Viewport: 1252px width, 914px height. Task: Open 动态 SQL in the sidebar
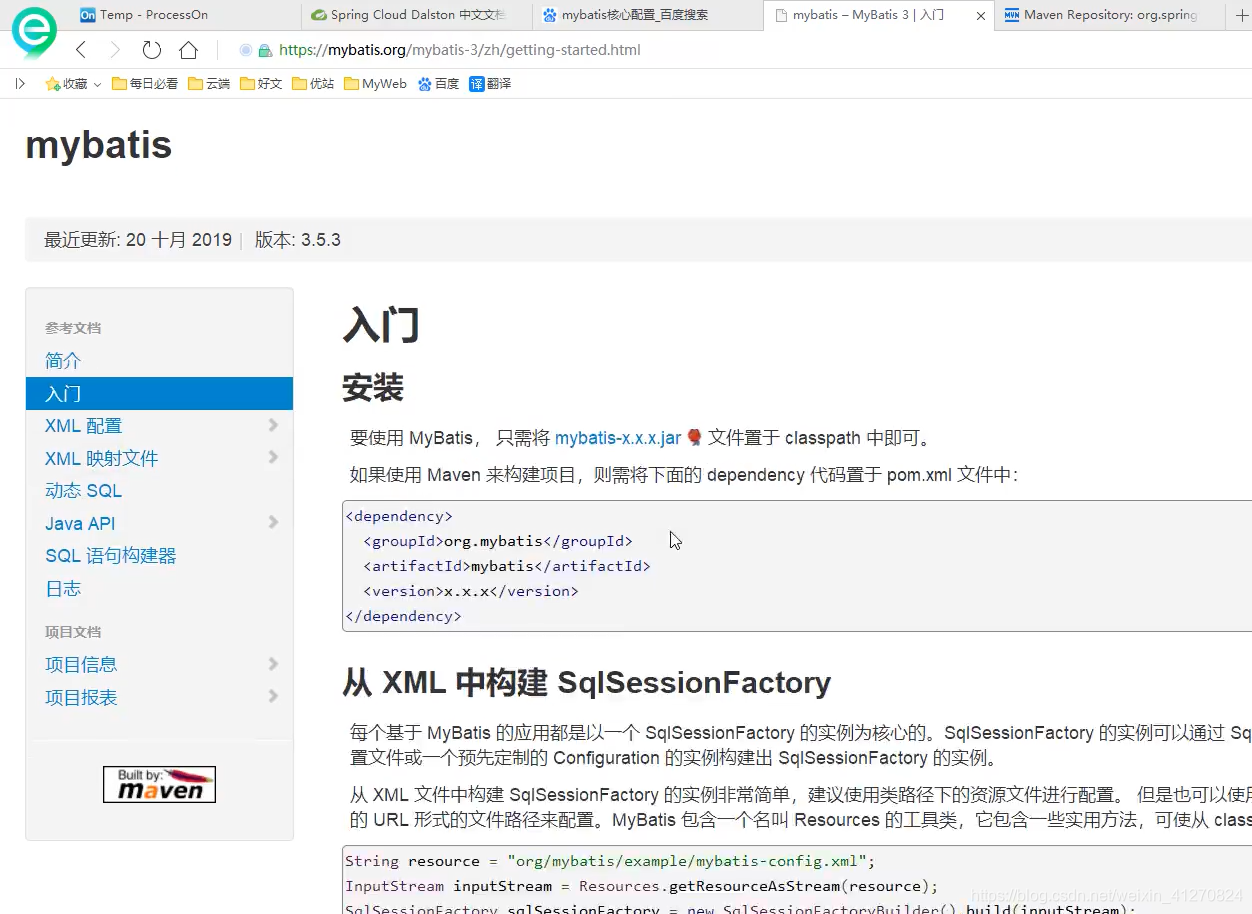(x=83, y=491)
